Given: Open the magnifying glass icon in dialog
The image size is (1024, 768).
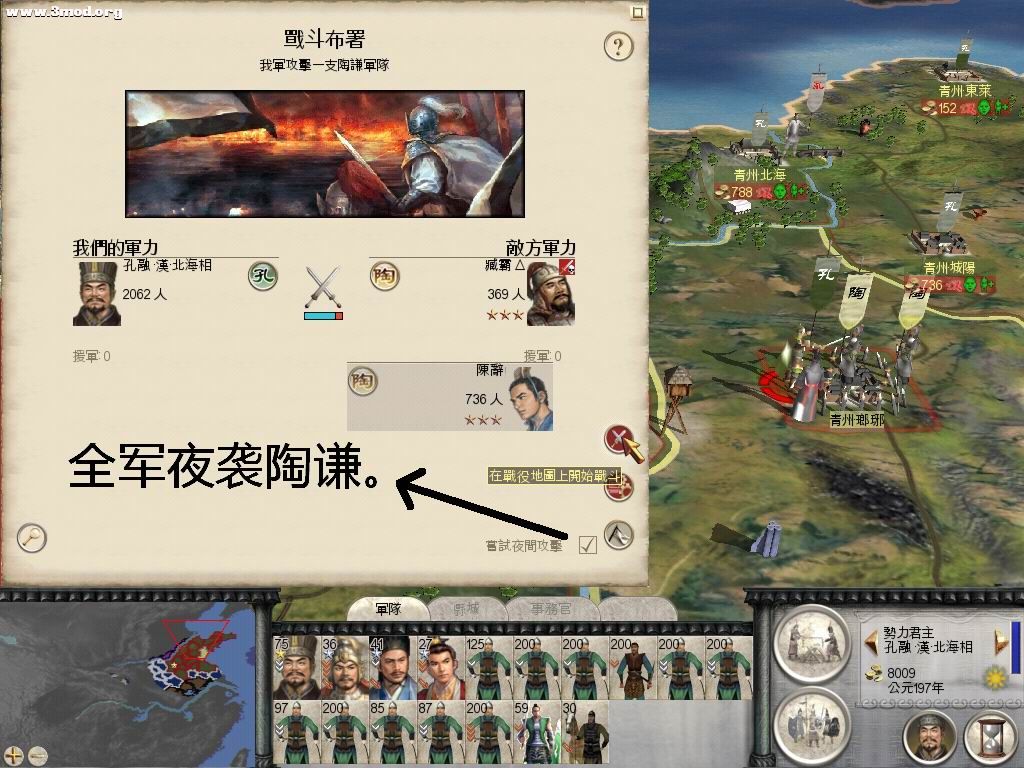Looking at the screenshot, I should click(x=31, y=538).
